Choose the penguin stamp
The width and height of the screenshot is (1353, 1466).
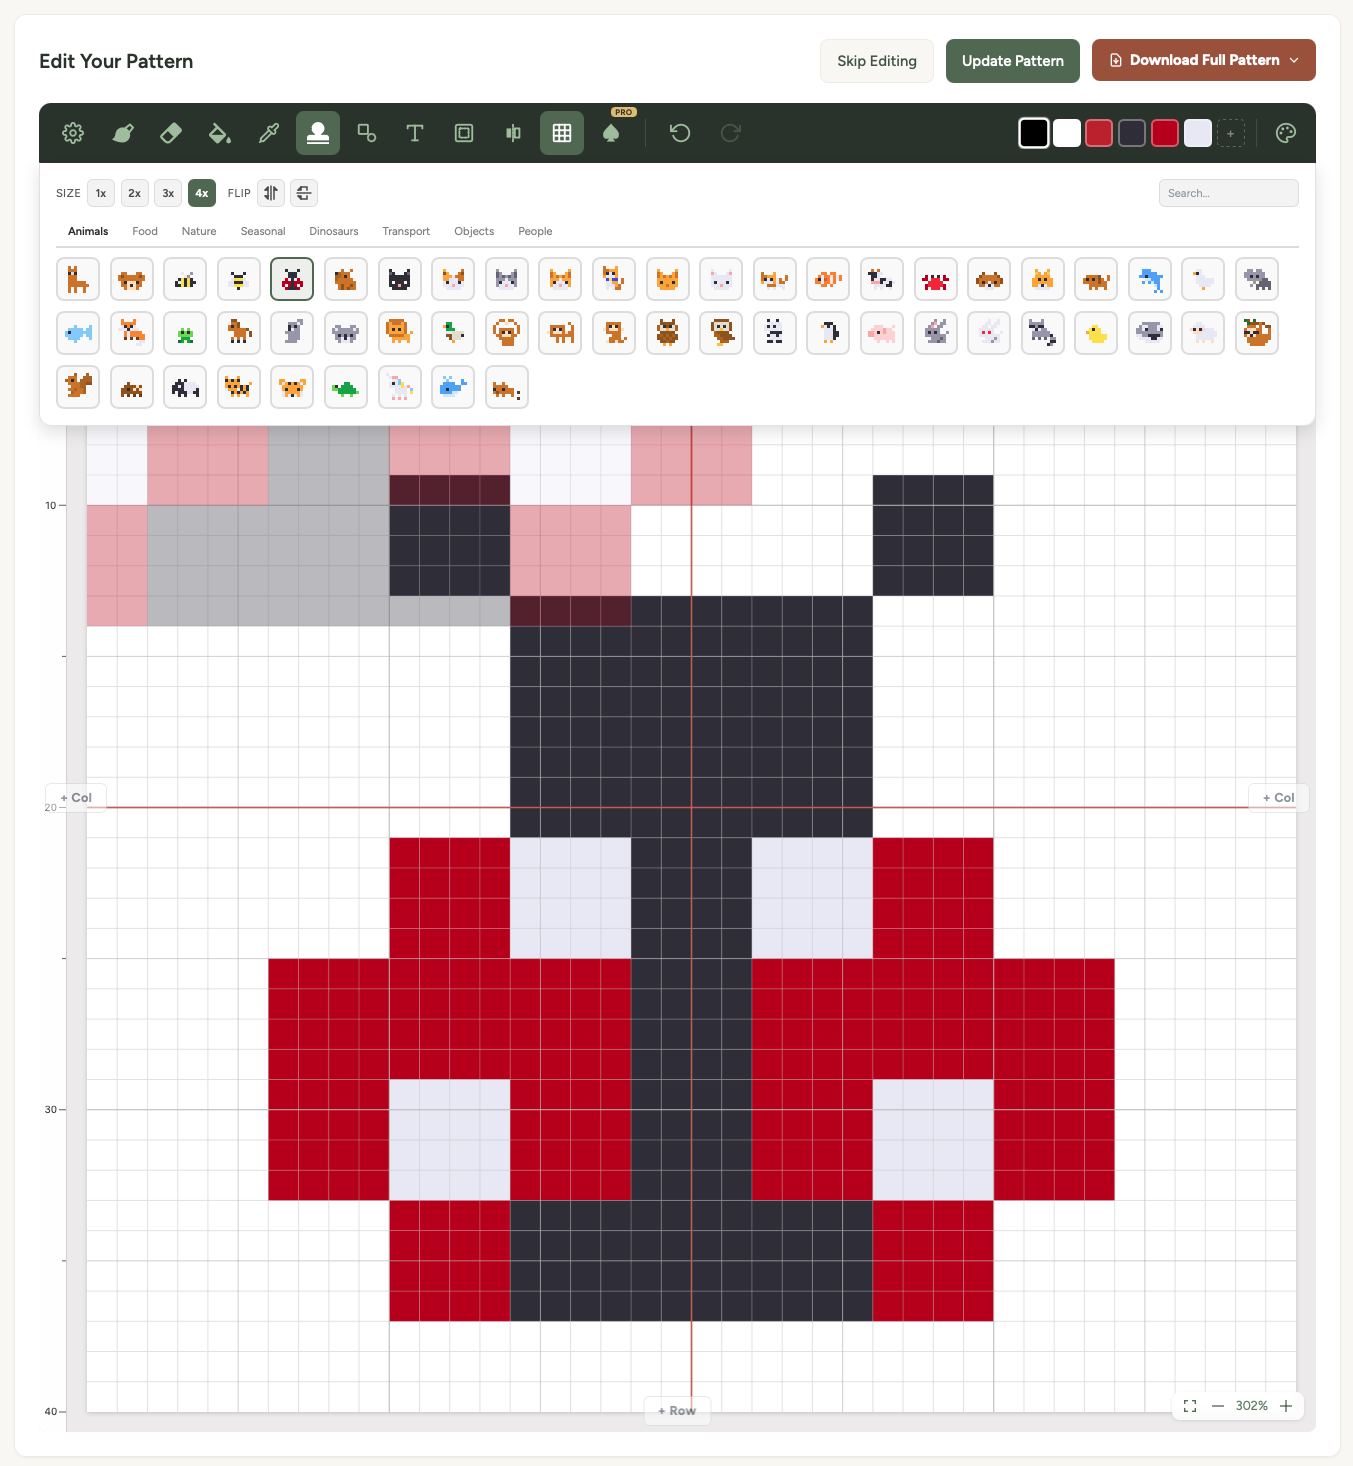[828, 333]
